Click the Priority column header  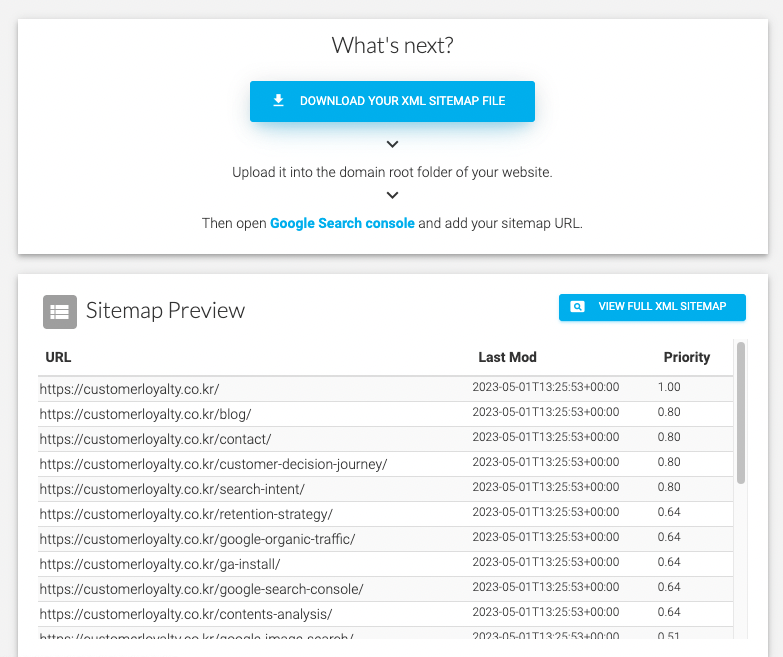pos(686,357)
